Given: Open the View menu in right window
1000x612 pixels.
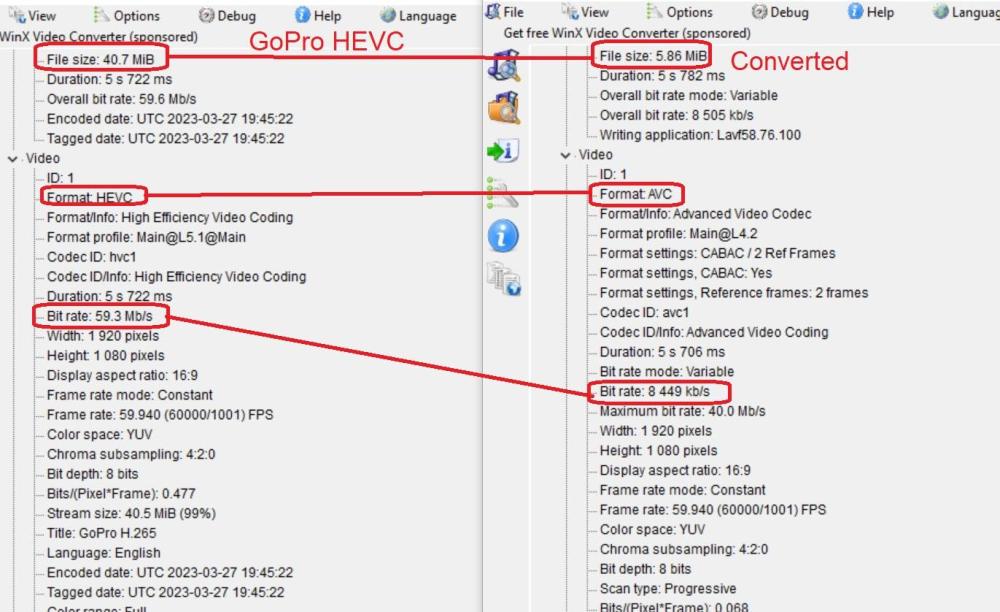Looking at the screenshot, I should pyautogui.click(x=585, y=12).
